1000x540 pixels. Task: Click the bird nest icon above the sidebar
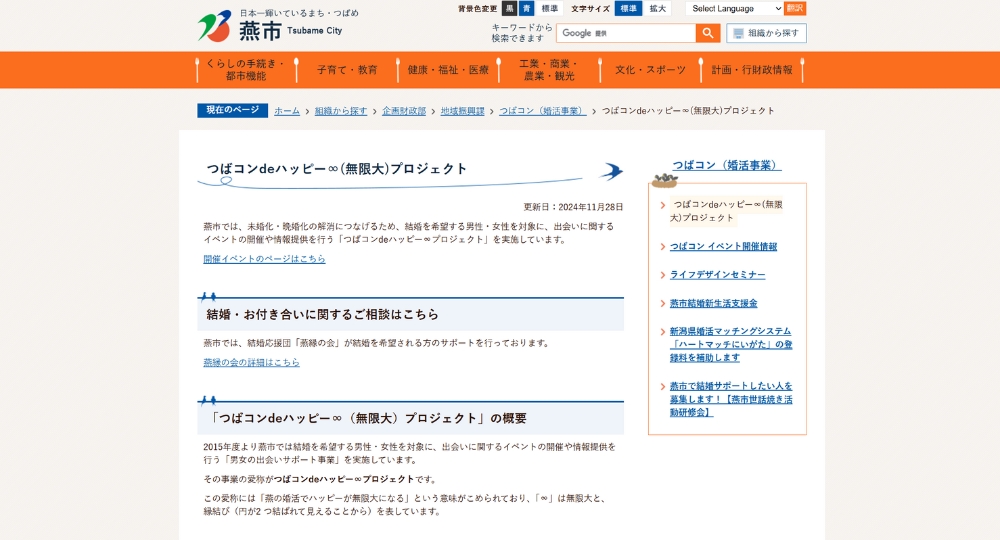[664, 180]
